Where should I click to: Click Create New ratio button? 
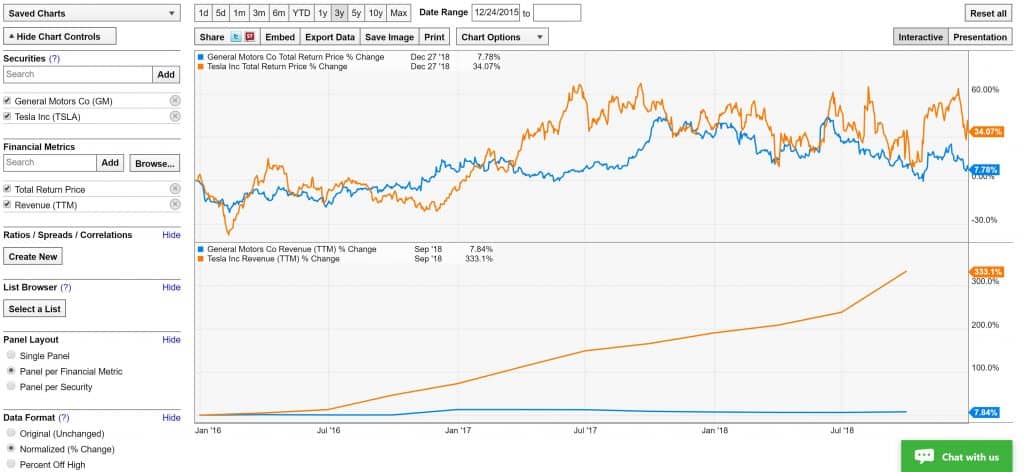pos(33,257)
